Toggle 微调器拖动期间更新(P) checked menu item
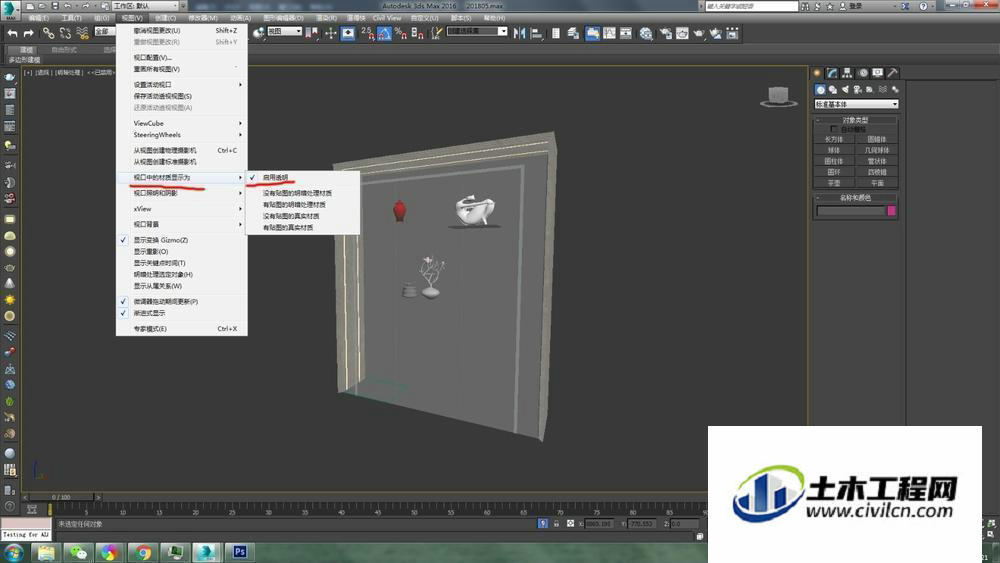1000x563 pixels. coord(182,302)
